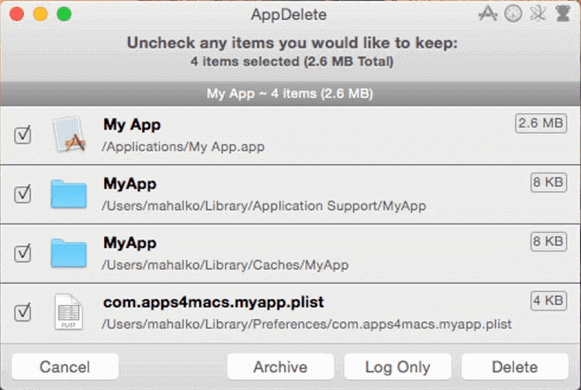Click the bold com.apps4macs.myapp.plist name
The height and width of the screenshot is (390, 581).
click(213, 302)
